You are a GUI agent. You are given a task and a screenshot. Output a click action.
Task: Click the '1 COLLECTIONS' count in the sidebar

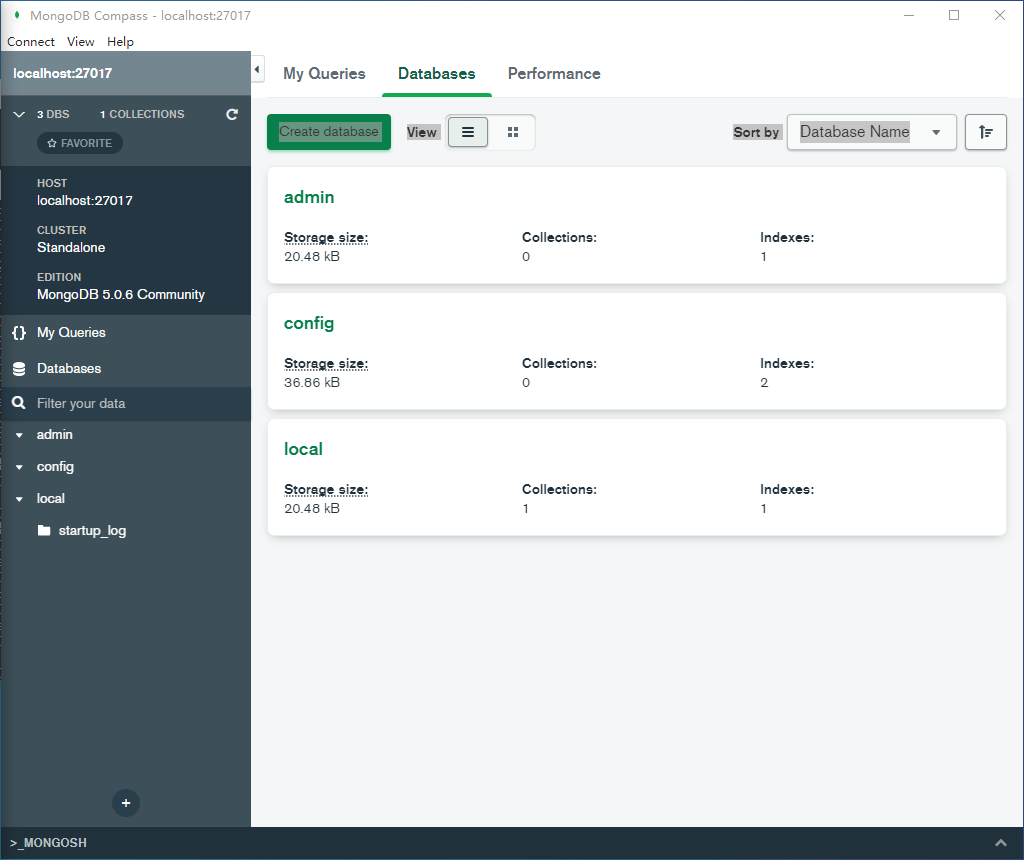(x=142, y=114)
